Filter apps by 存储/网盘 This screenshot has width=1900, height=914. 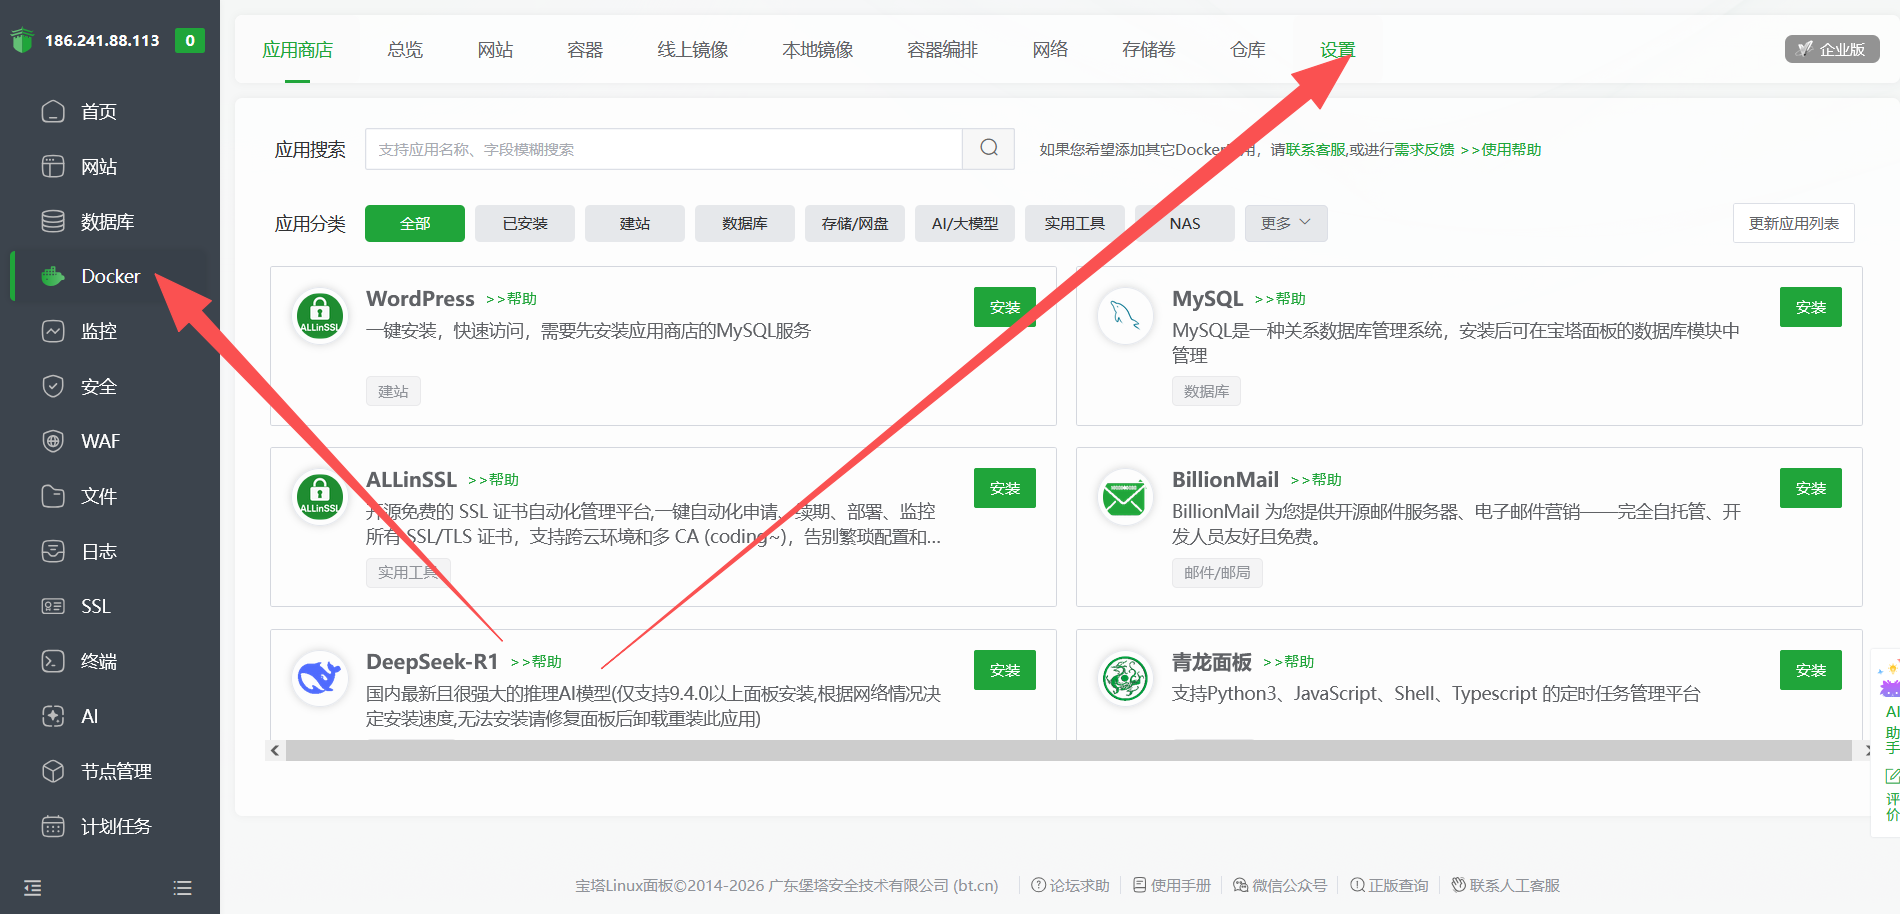[x=855, y=223]
